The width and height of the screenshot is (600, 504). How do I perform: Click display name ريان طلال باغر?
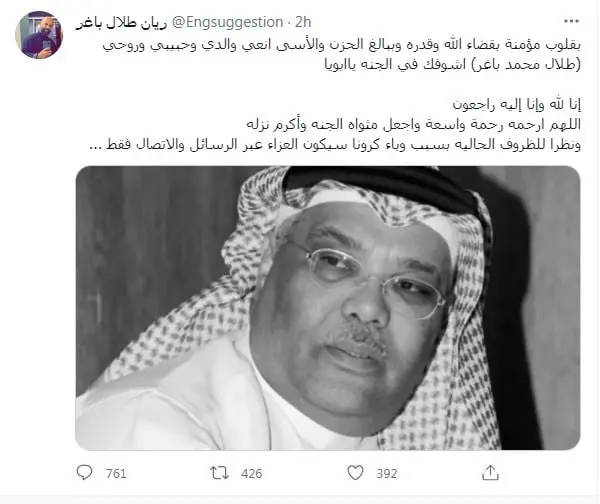(x=121, y=23)
